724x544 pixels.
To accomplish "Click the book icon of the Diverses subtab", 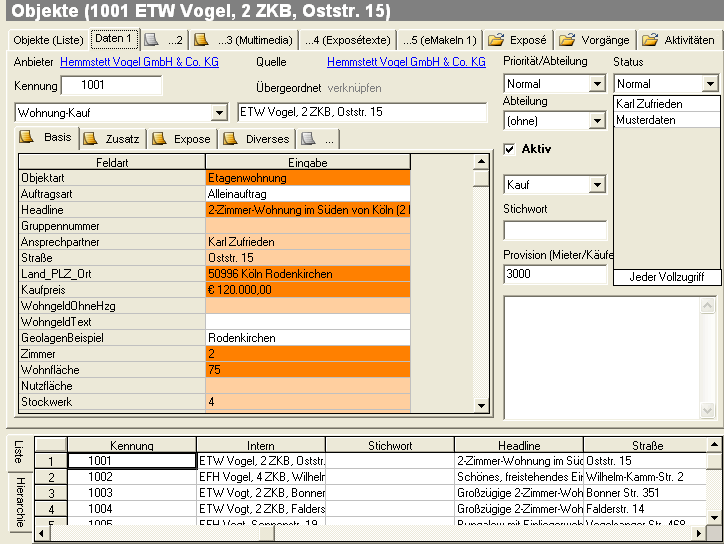I will pos(230,138).
